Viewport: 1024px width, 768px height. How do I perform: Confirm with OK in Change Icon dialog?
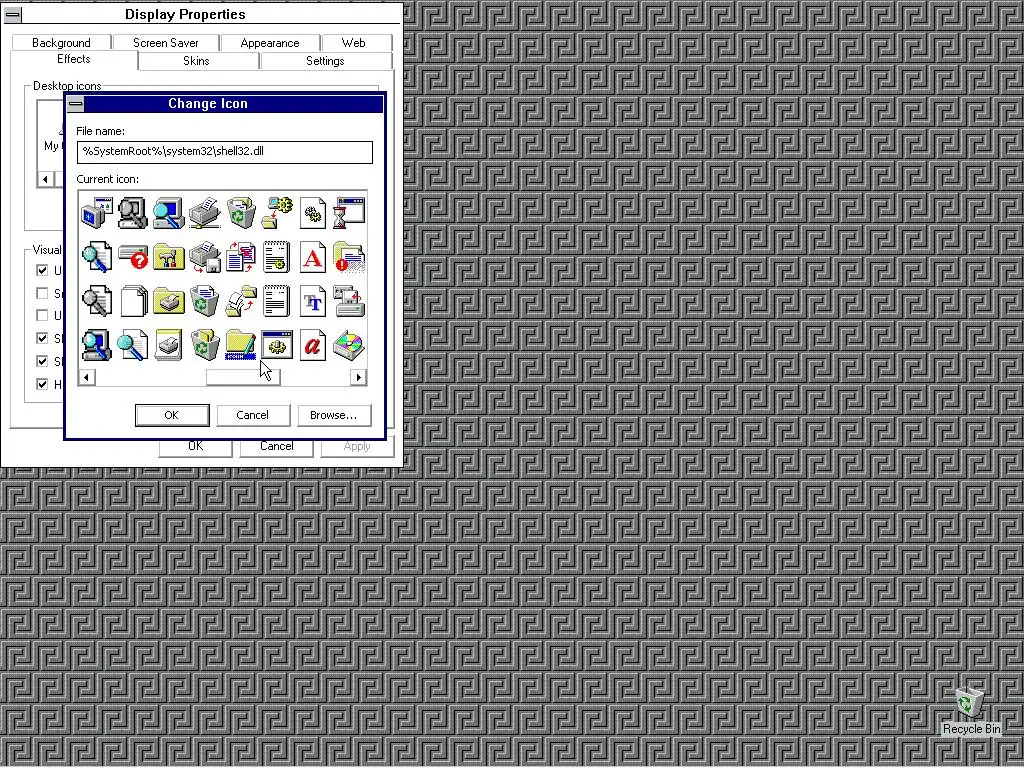[x=172, y=415]
